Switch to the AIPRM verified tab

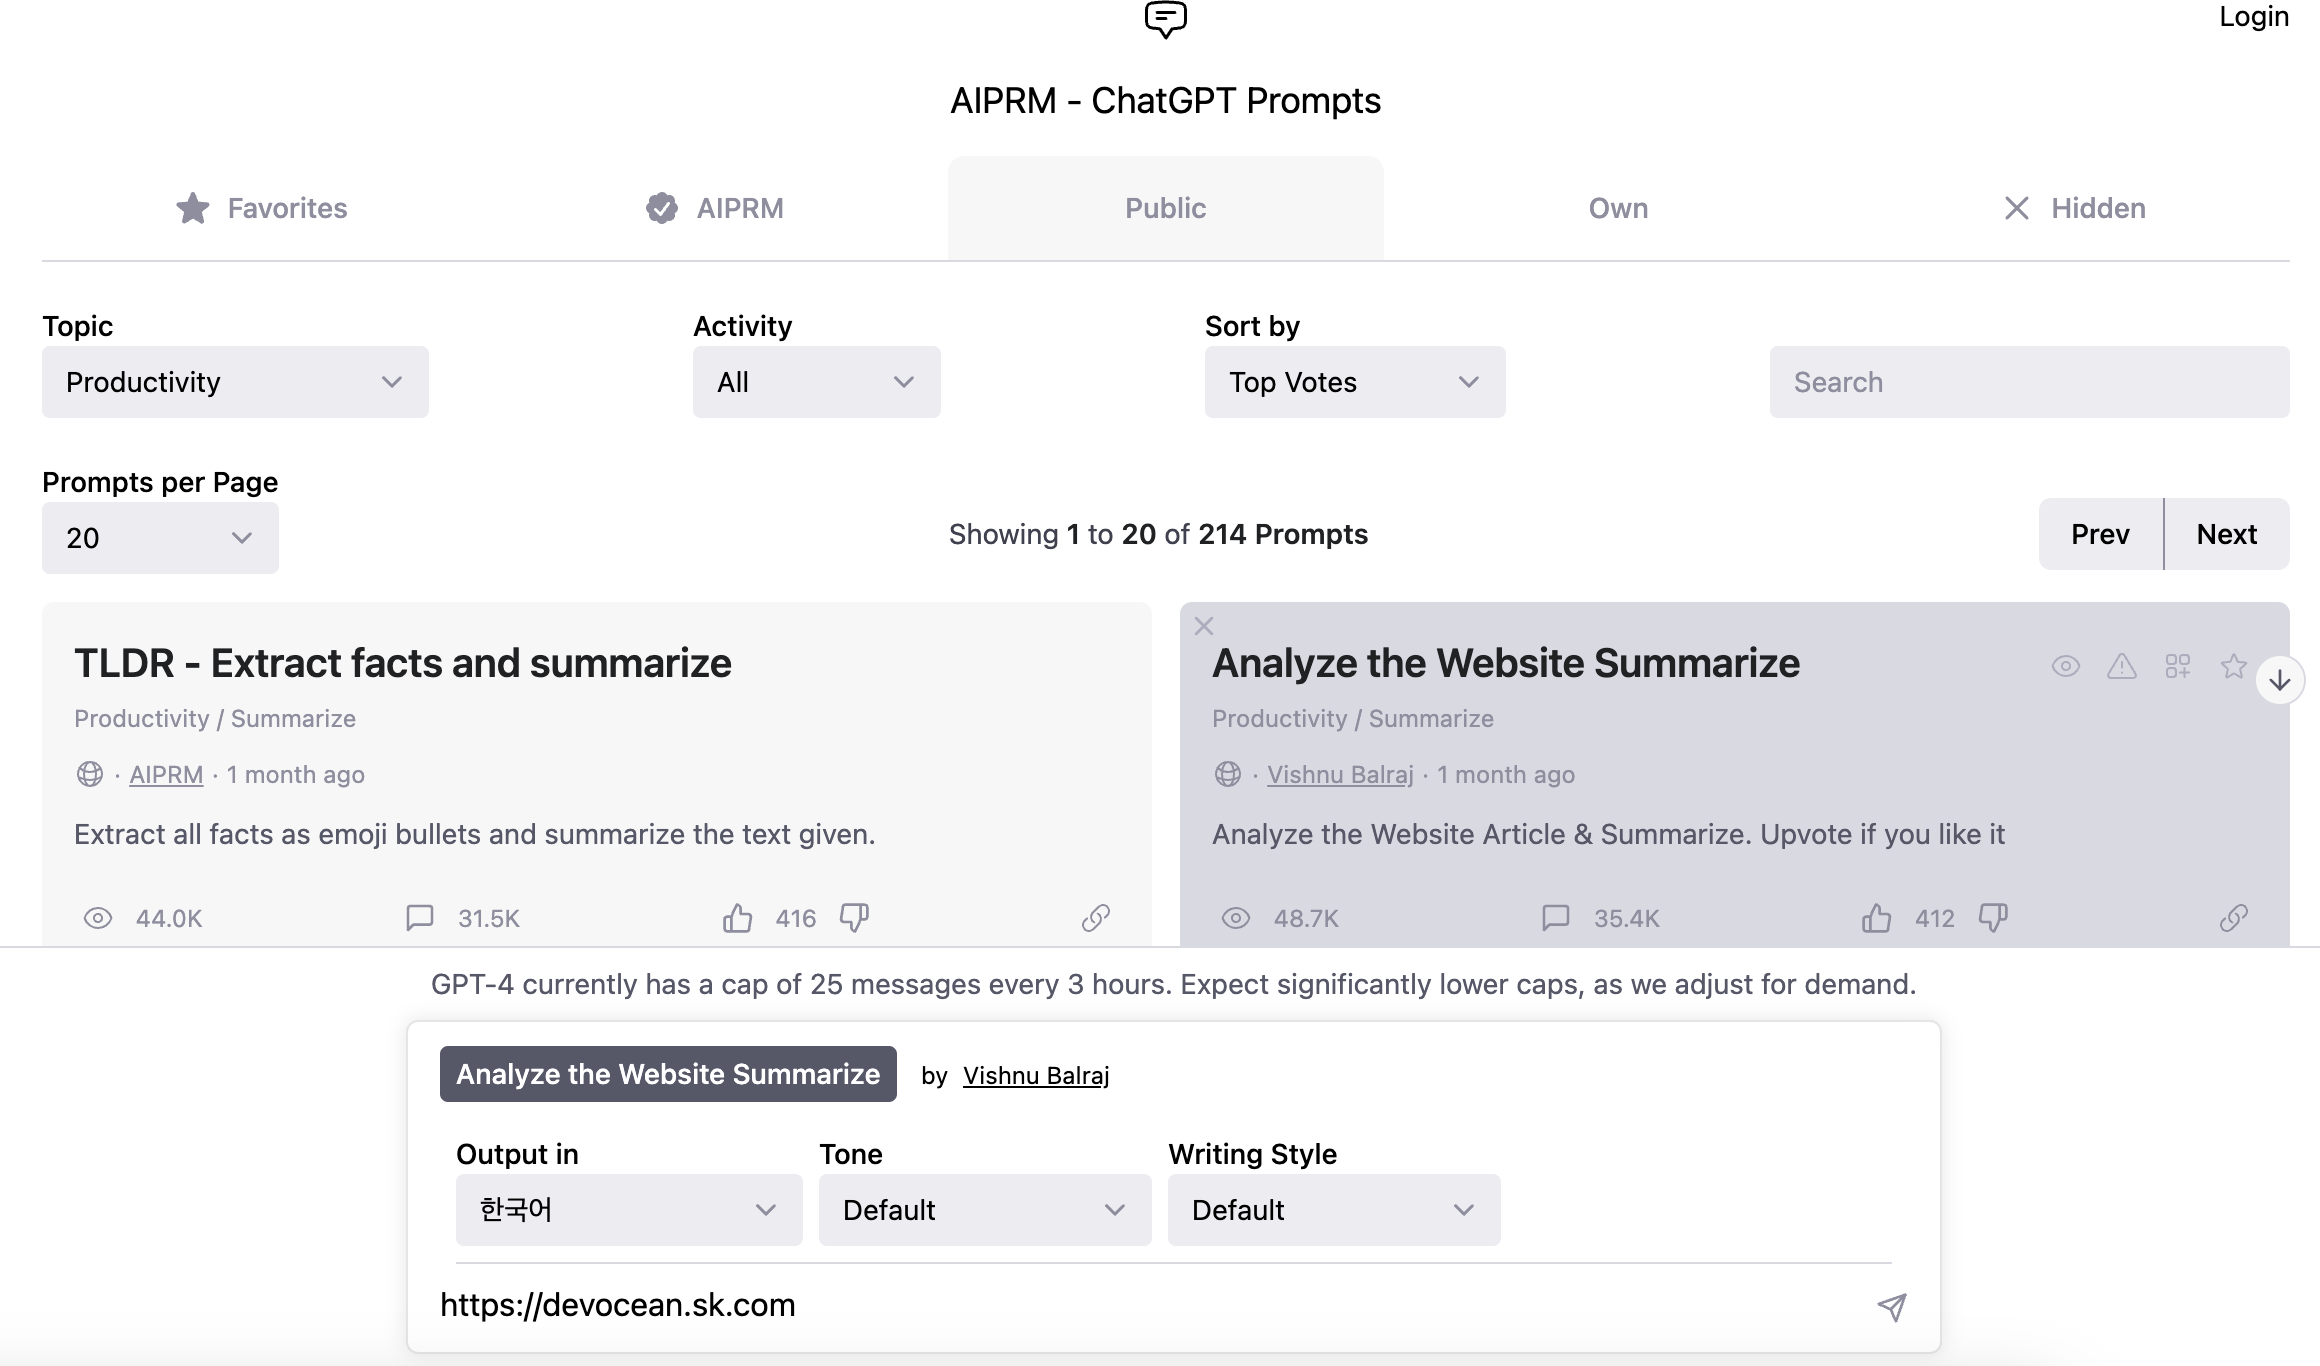tap(714, 208)
